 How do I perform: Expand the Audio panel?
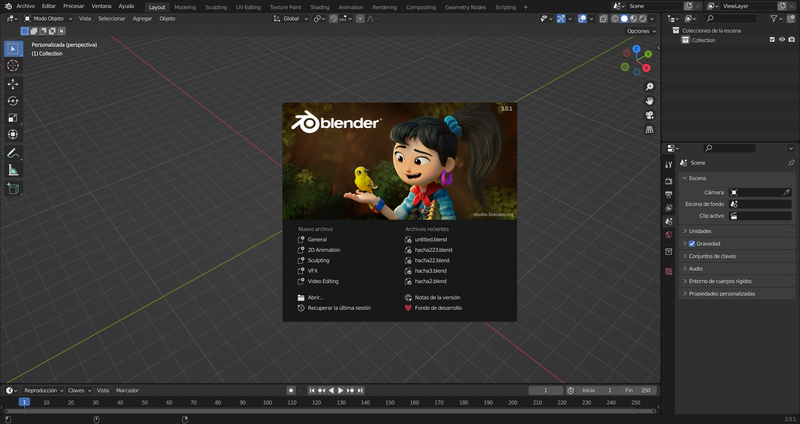point(695,268)
